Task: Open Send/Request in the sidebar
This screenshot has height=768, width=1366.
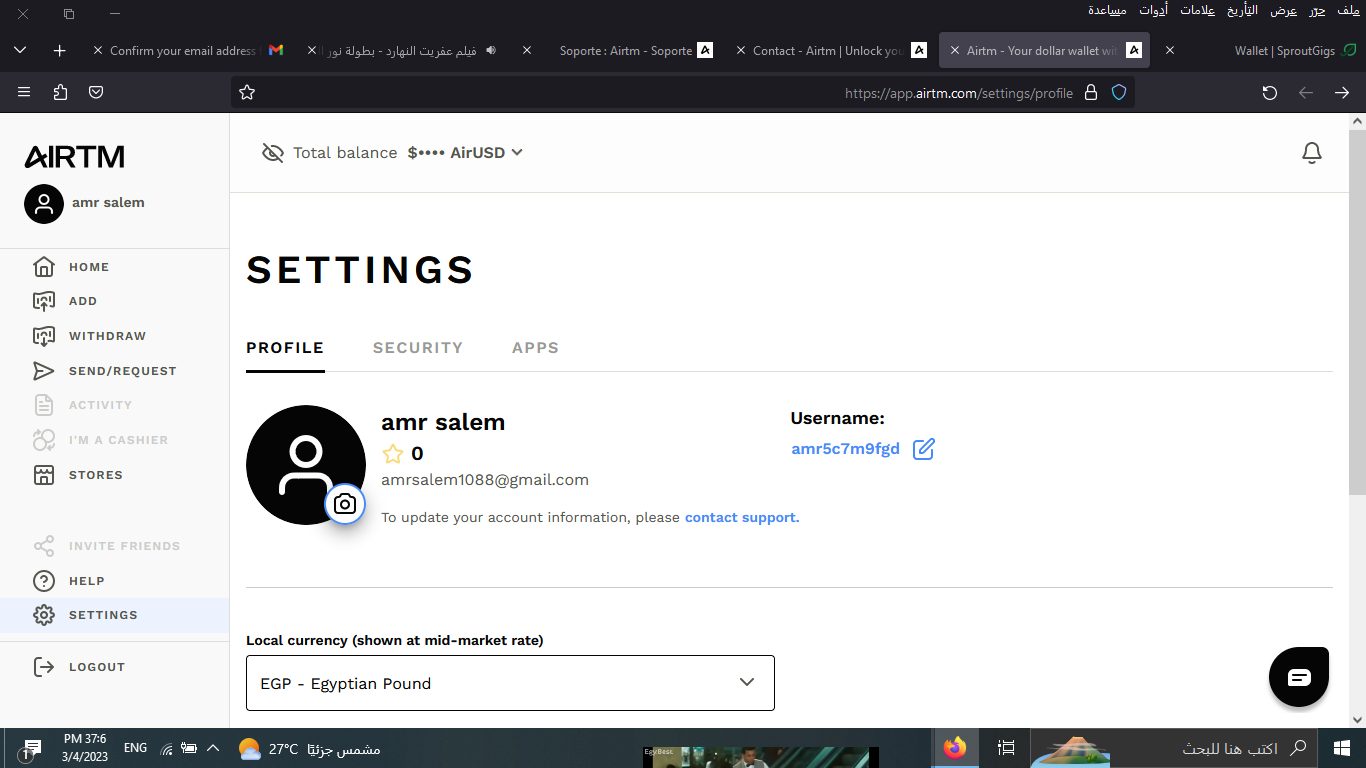Action: point(122,371)
